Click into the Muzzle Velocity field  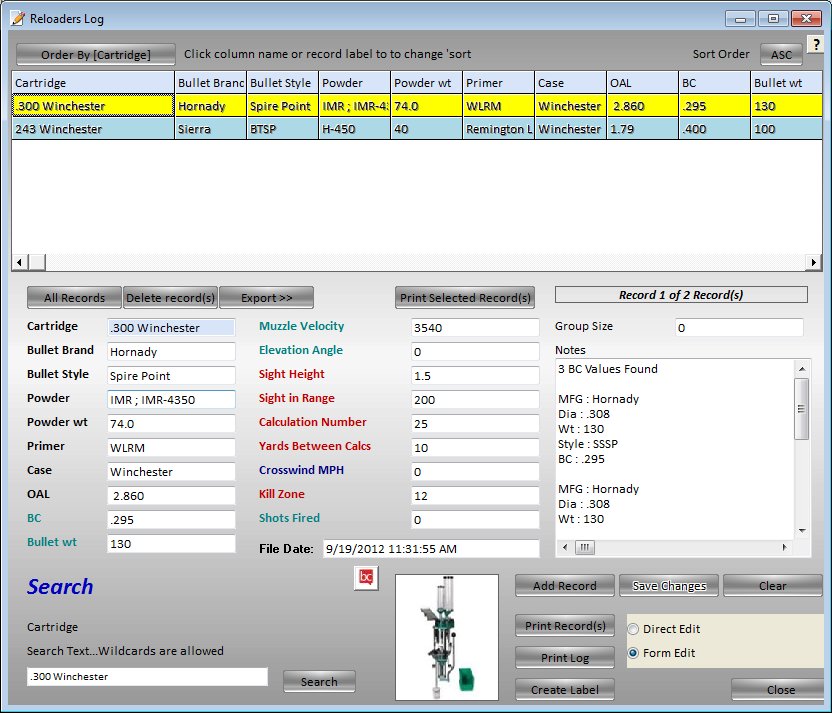coord(474,327)
